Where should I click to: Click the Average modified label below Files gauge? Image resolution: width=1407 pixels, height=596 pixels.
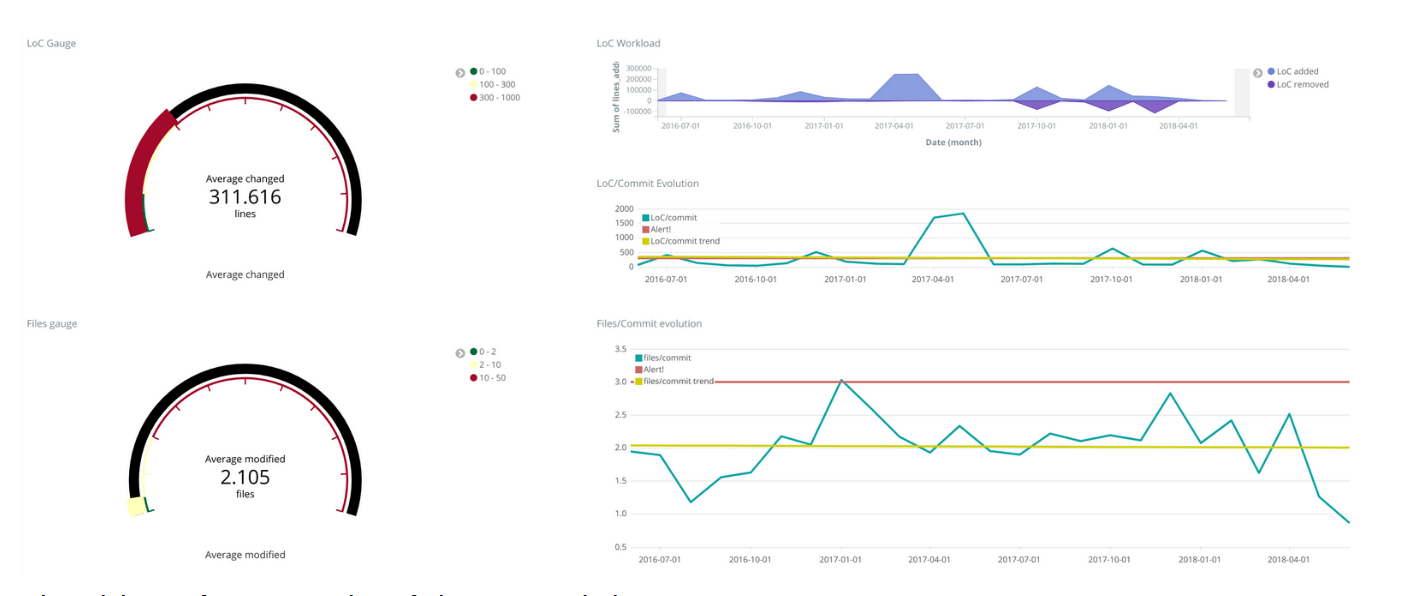[245, 555]
